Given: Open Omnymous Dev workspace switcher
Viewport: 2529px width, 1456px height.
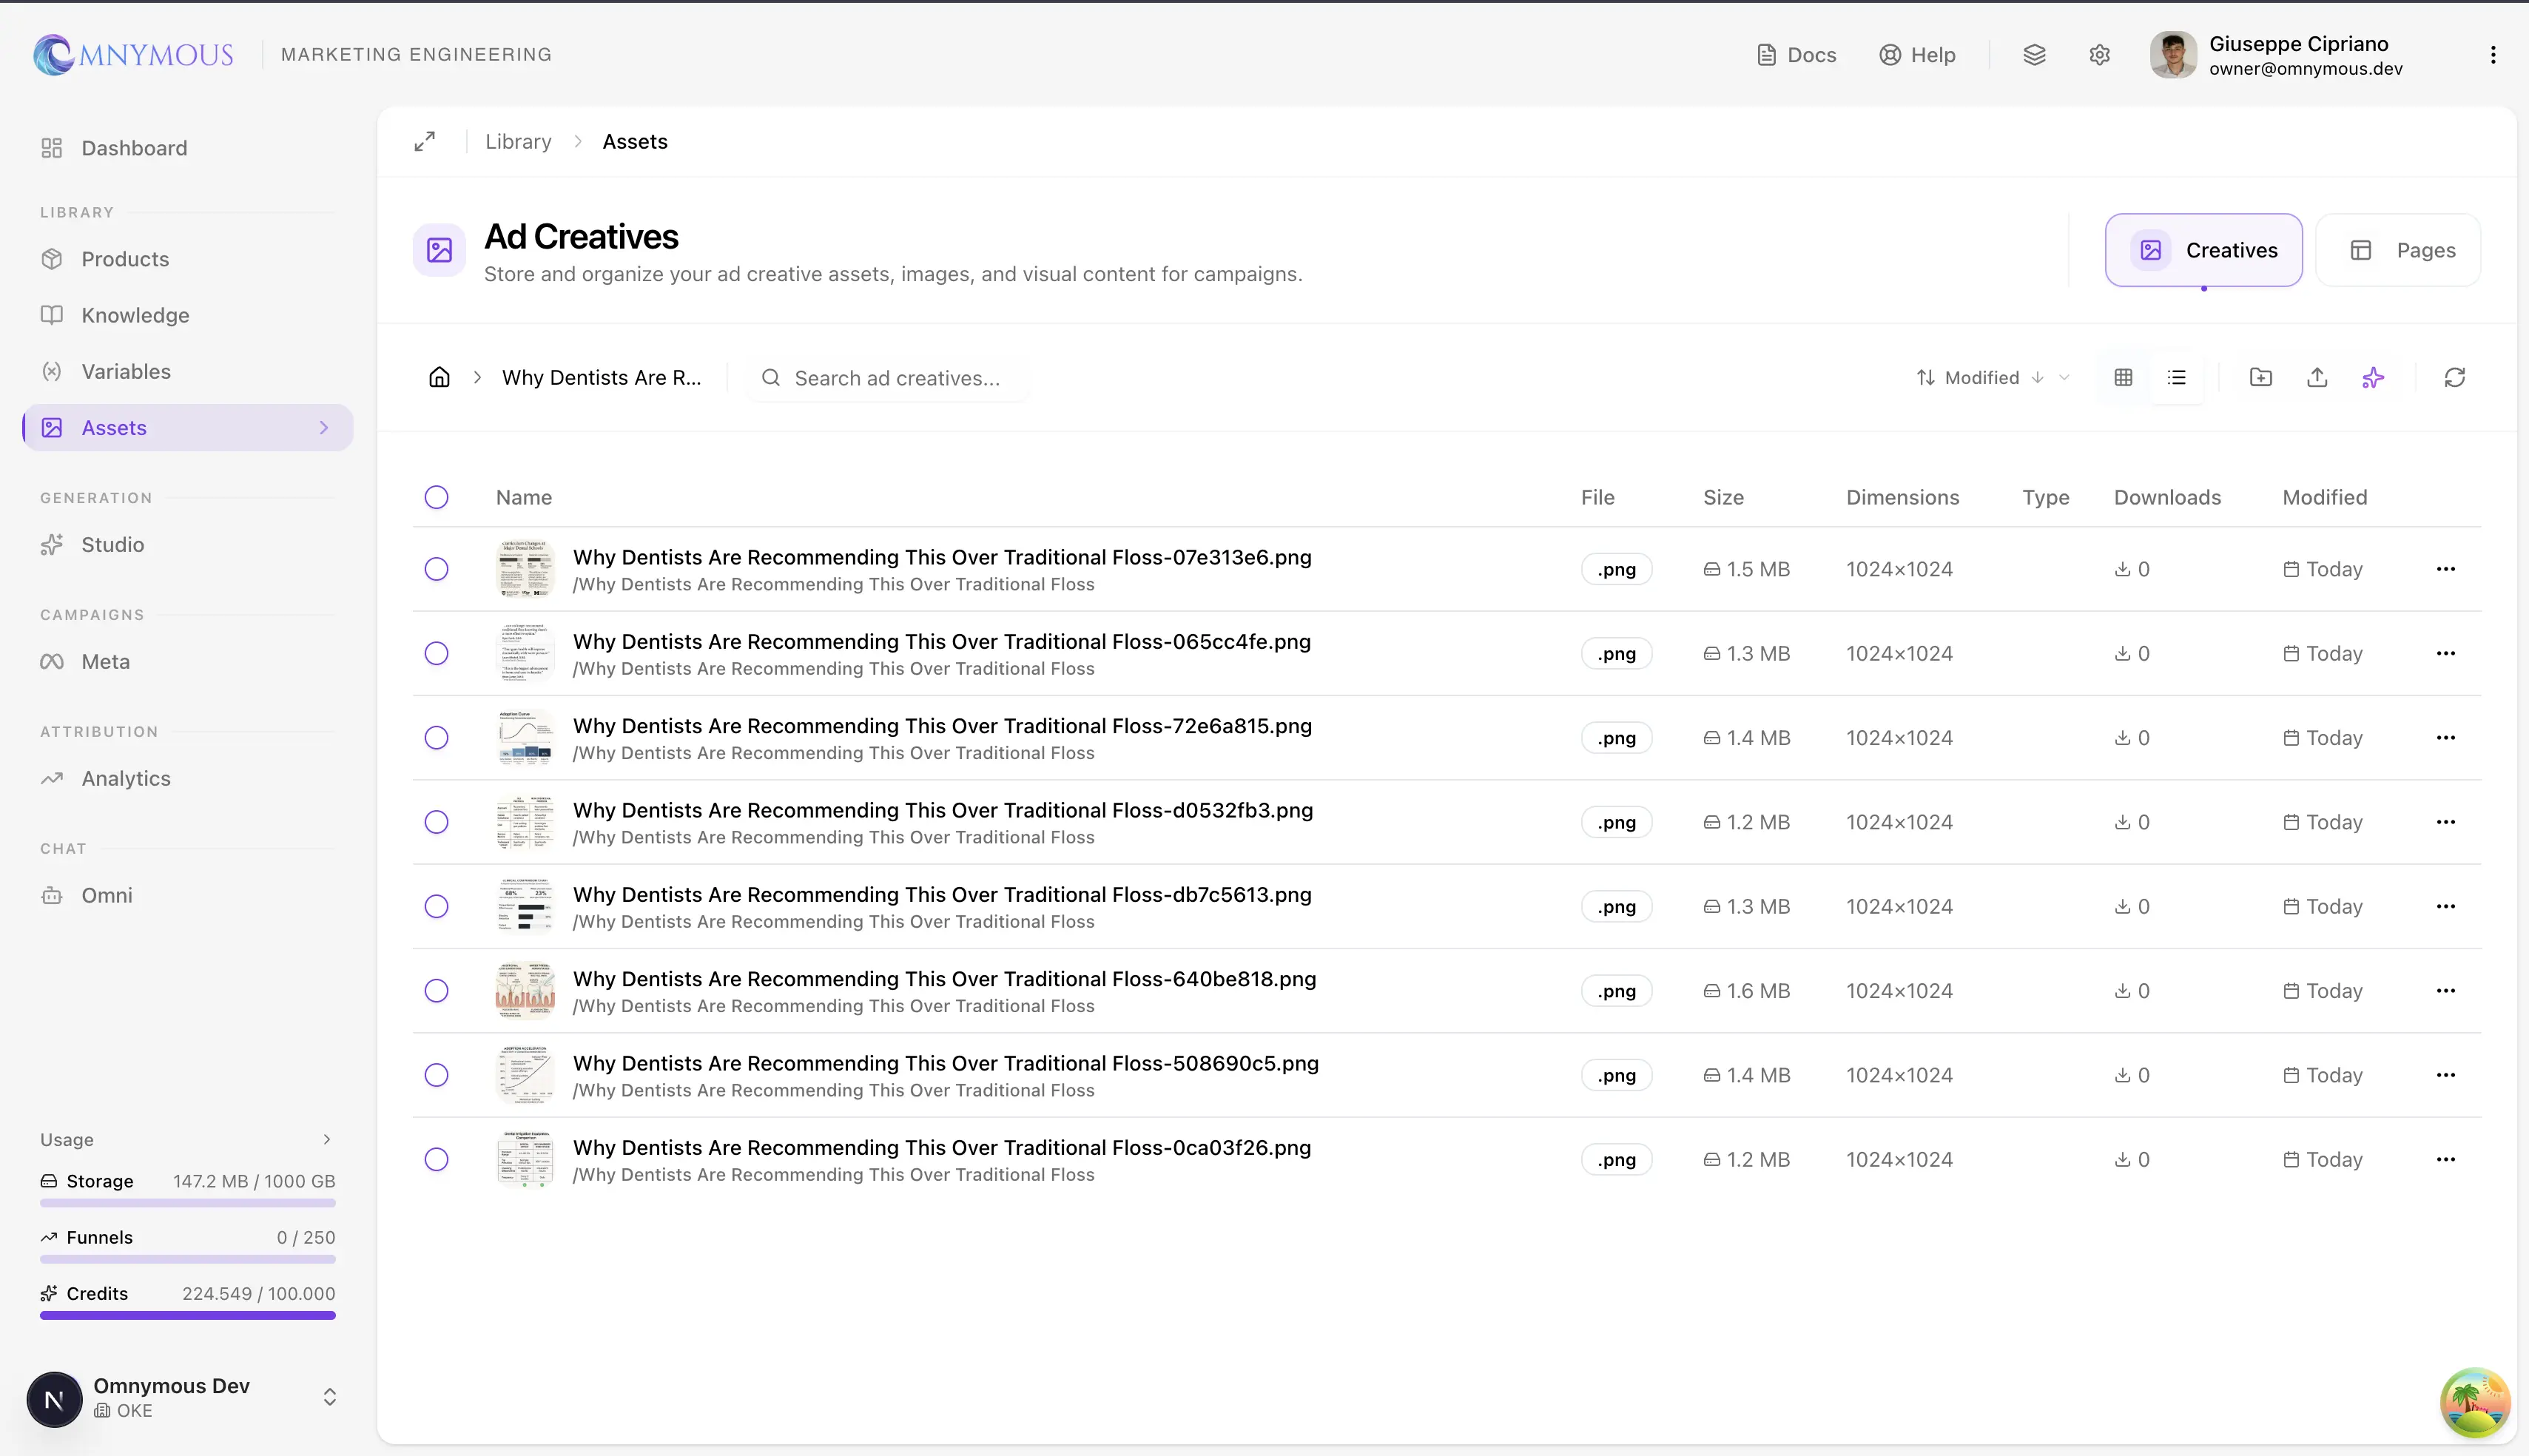Looking at the screenshot, I should (329, 1397).
